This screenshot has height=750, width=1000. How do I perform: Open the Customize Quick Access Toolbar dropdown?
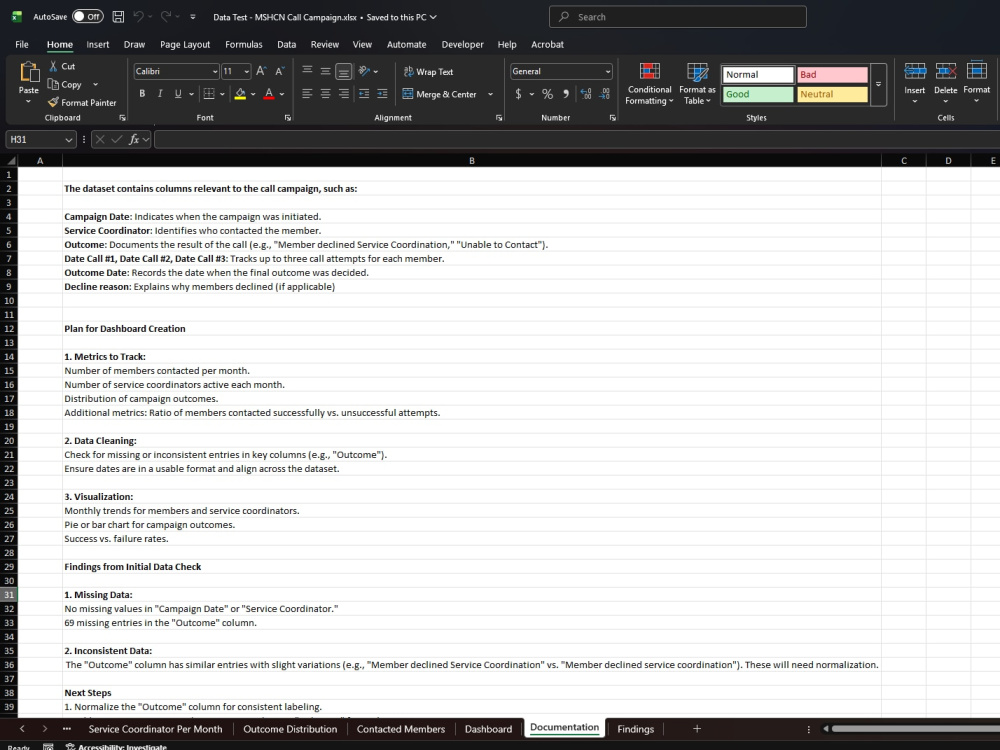(193, 17)
